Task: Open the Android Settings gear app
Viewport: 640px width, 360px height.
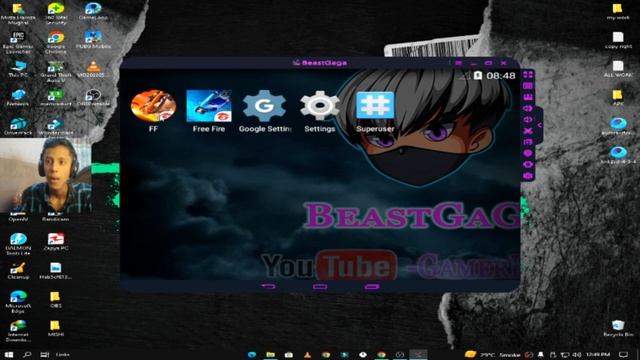Action: coord(320,106)
